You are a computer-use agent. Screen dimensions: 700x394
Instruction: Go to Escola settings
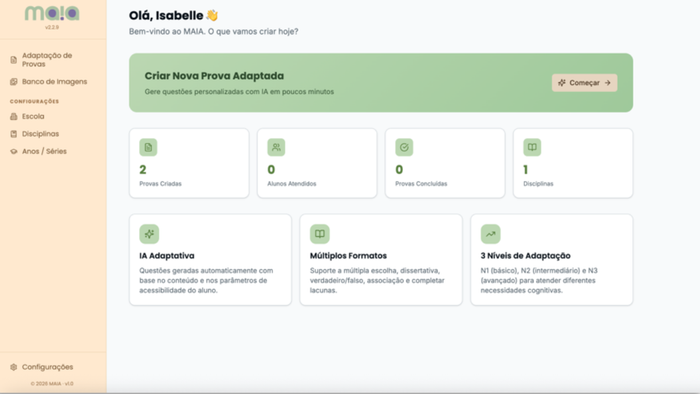coord(53,116)
